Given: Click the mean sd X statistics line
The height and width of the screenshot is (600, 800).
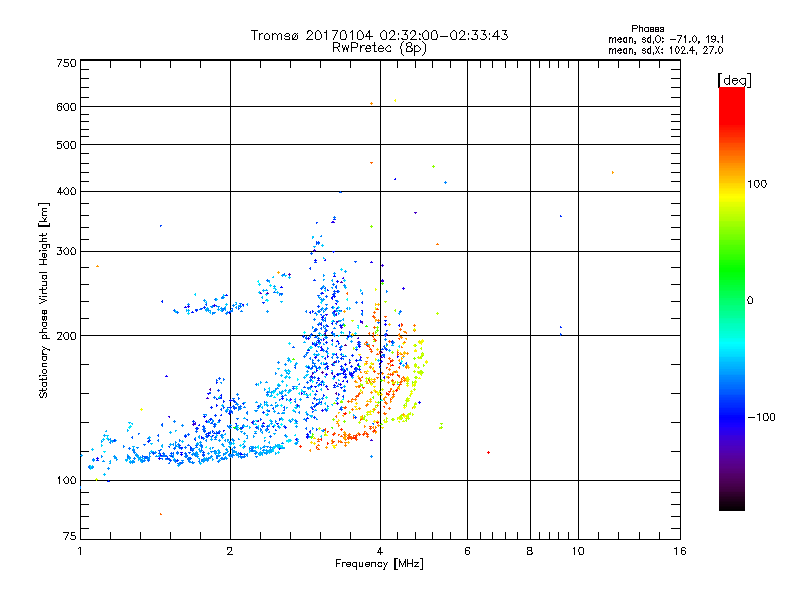Looking at the screenshot, I should pos(665,50).
